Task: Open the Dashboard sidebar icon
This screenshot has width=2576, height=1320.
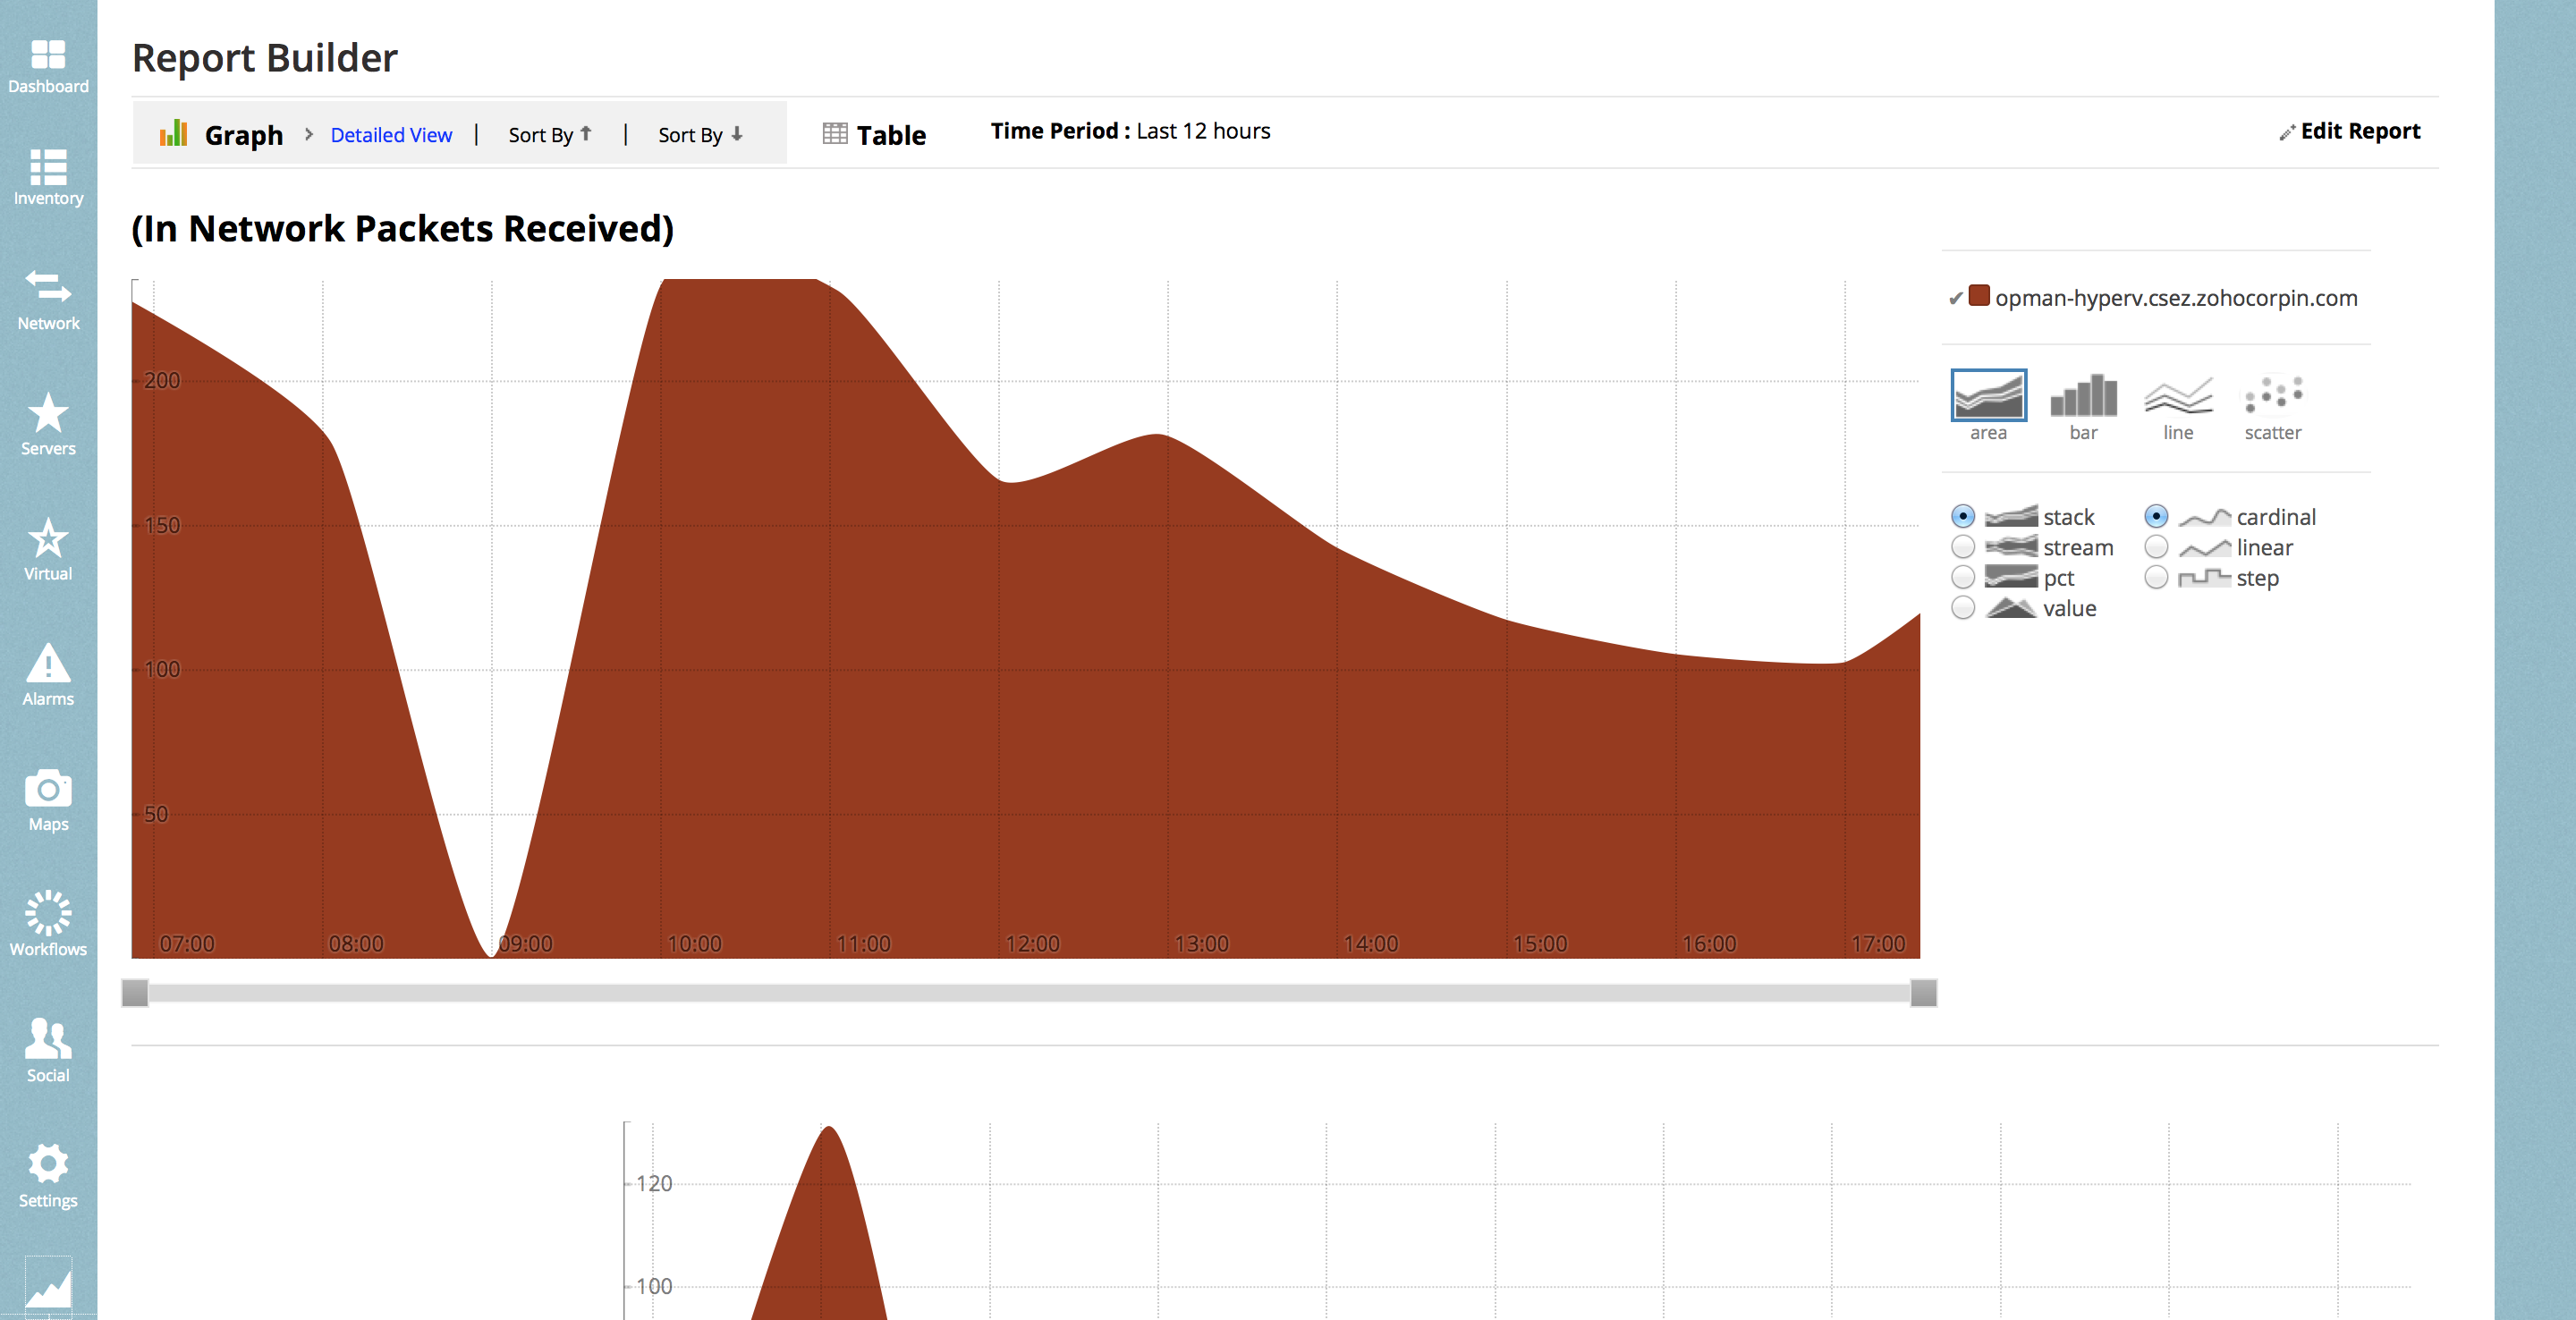Action: point(48,55)
